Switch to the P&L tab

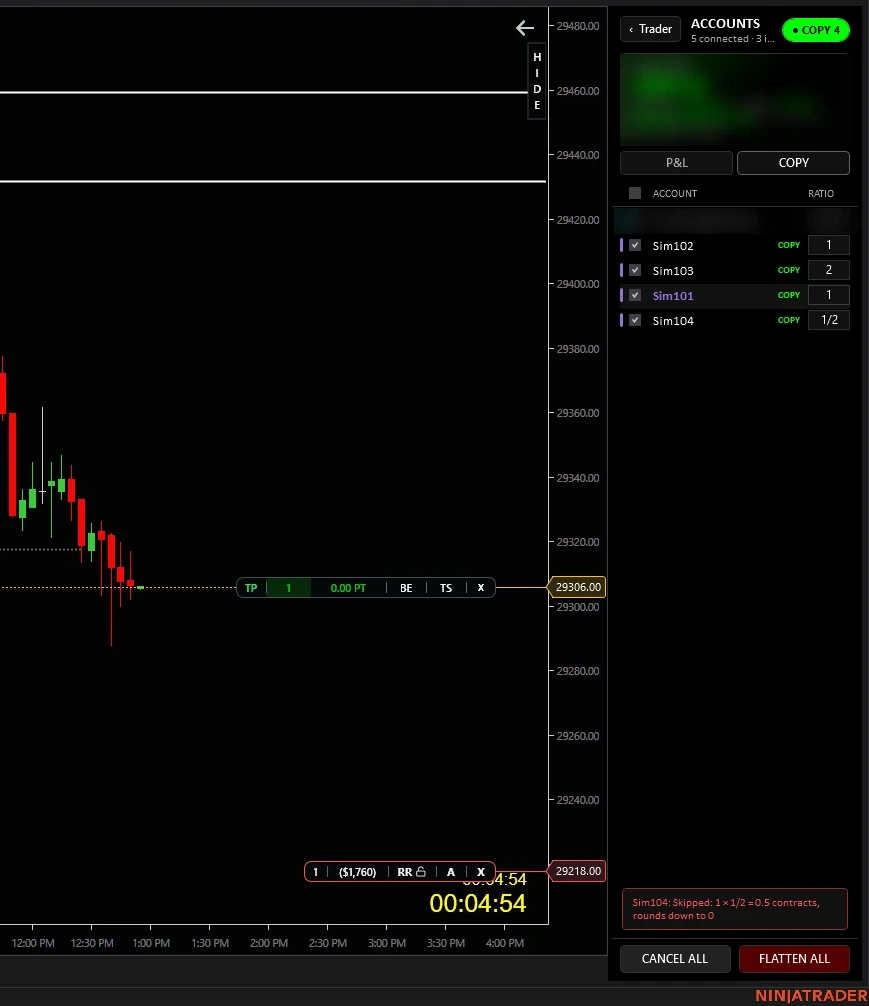[676, 163]
